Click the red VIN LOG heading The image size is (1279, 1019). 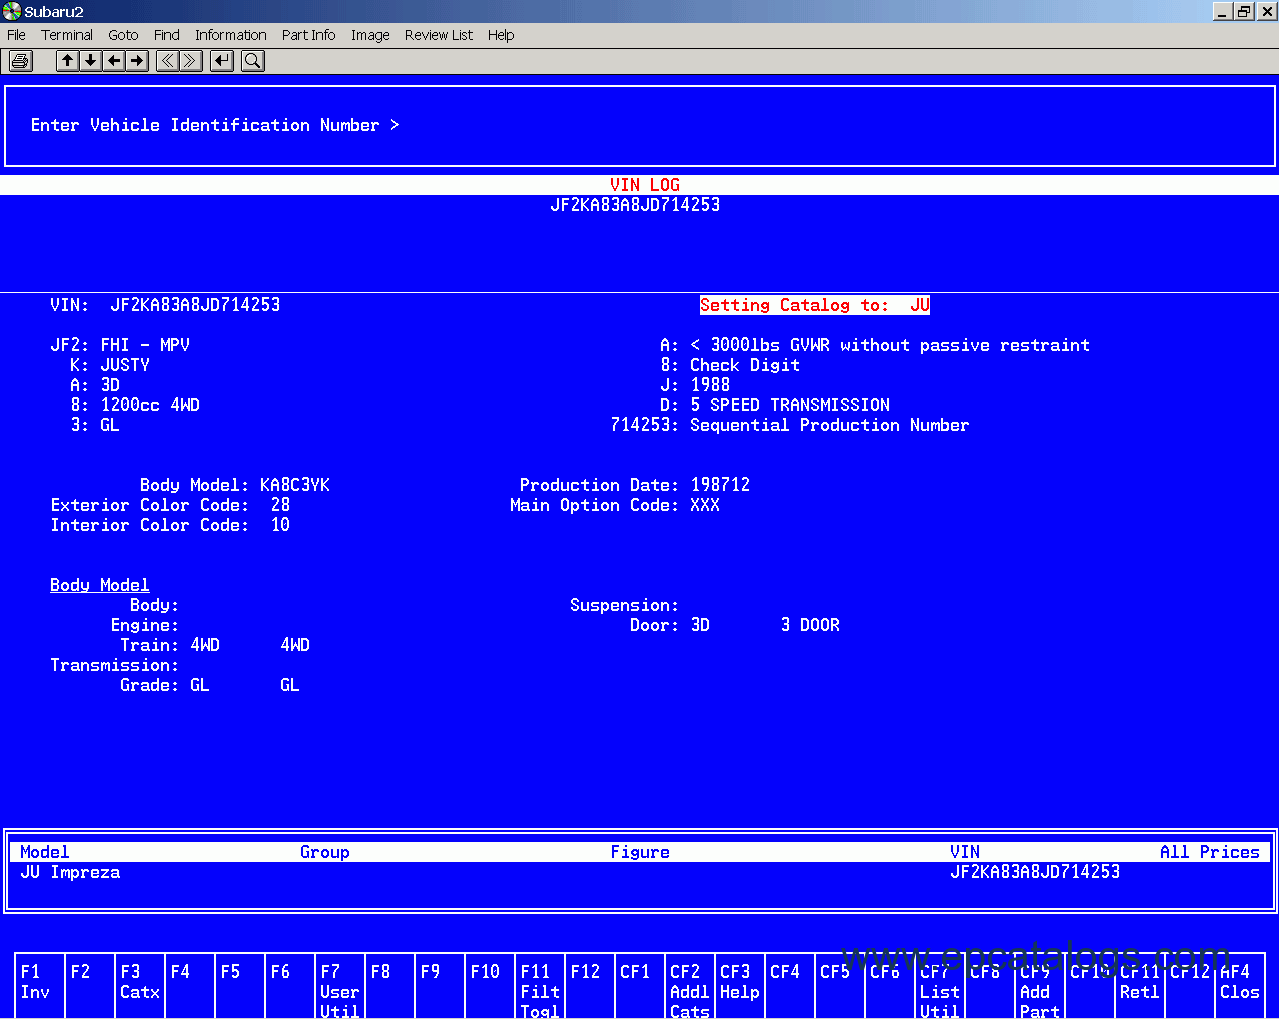point(645,185)
